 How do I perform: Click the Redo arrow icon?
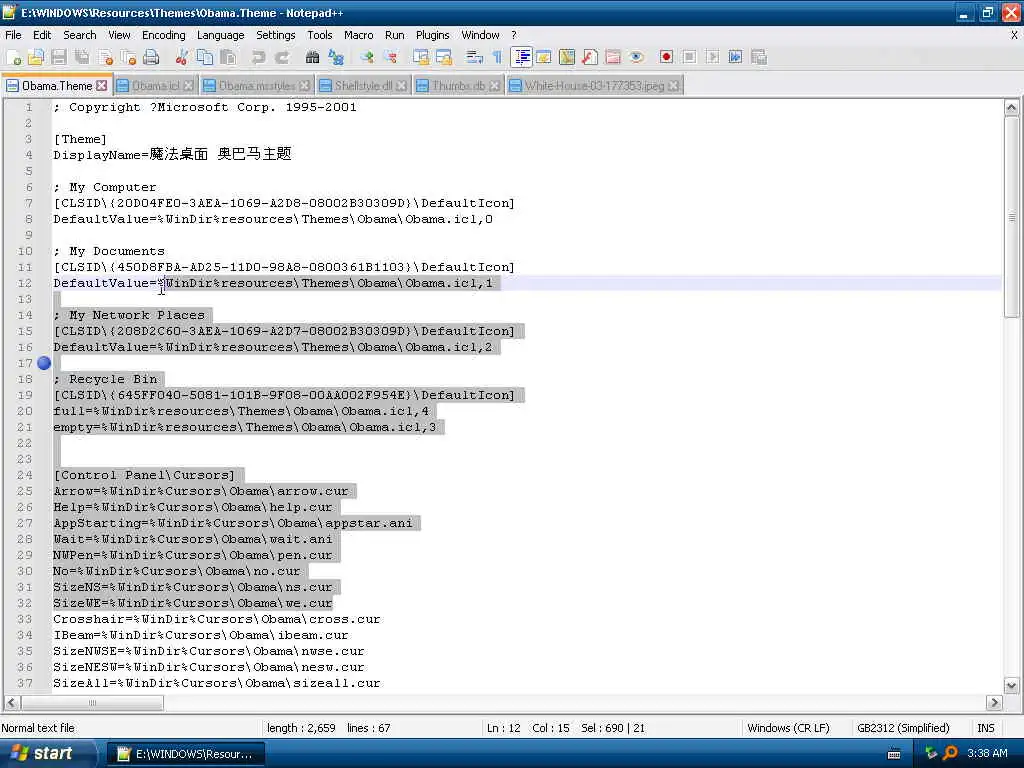pos(281,57)
